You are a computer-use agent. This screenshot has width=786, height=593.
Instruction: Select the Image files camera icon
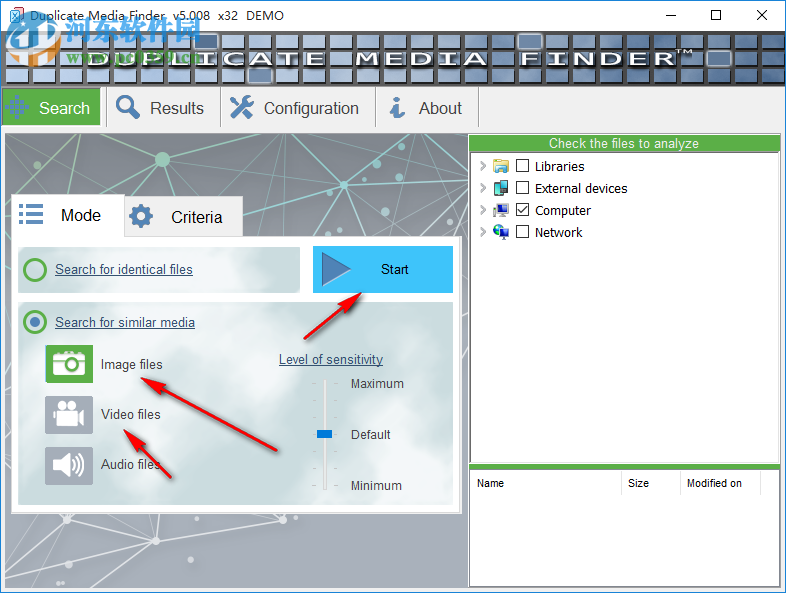[x=69, y=364]
